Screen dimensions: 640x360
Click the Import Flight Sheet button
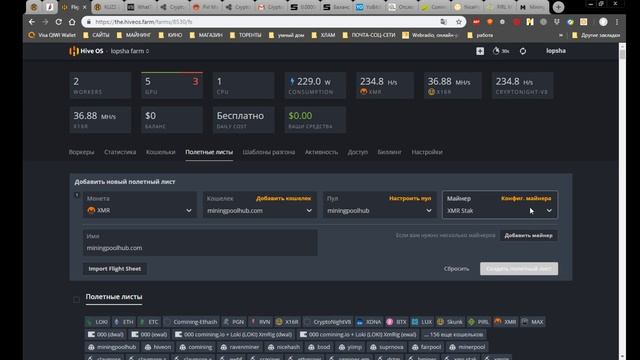point(115,269)
